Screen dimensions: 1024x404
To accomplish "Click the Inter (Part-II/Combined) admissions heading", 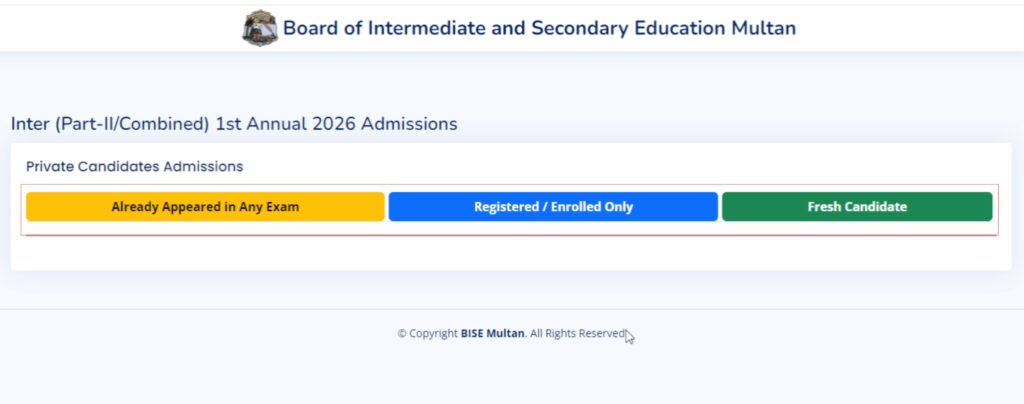I will (234, 124).
